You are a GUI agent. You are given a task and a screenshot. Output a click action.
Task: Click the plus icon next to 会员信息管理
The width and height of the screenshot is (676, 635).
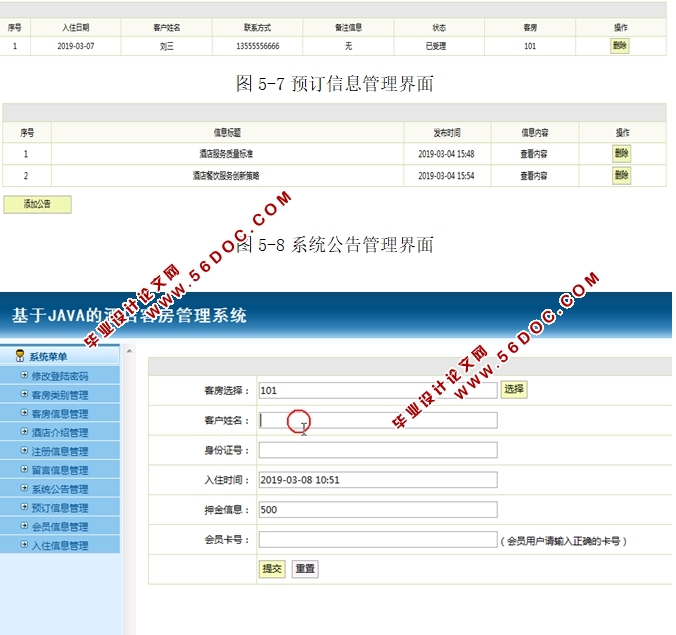click(25, 526)
